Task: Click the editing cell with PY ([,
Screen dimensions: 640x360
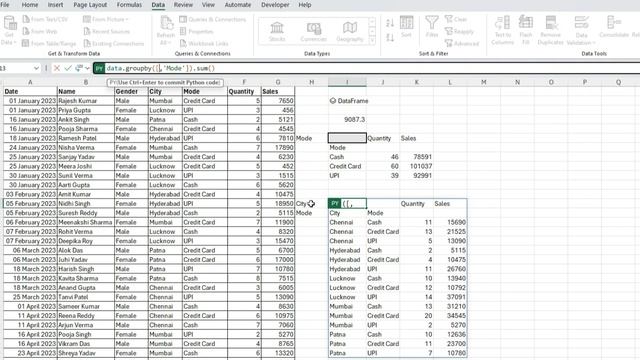Action: tap(347, 204)
